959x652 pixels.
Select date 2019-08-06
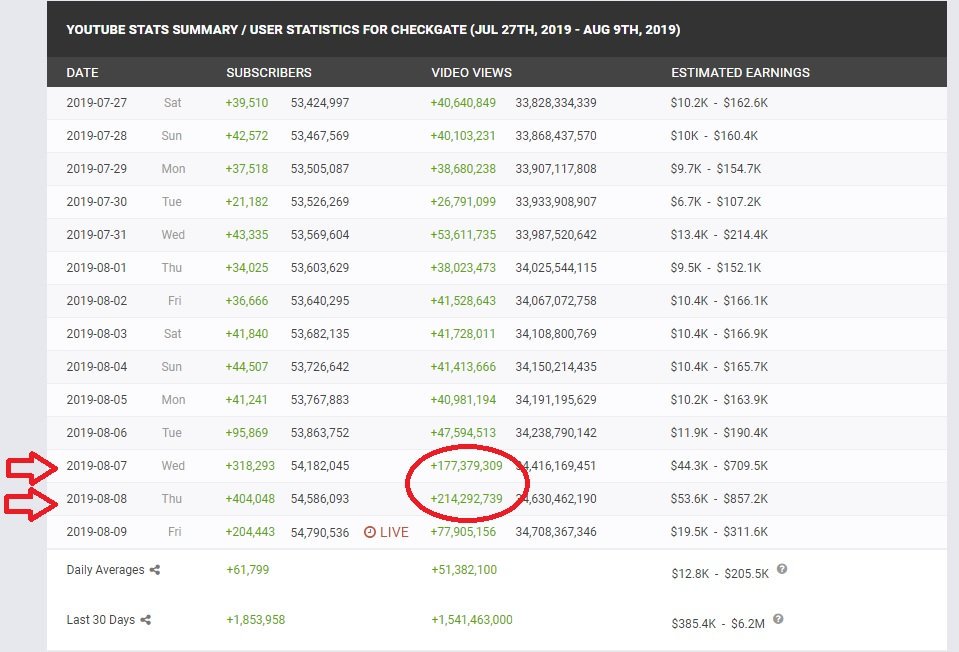(97, 433)
